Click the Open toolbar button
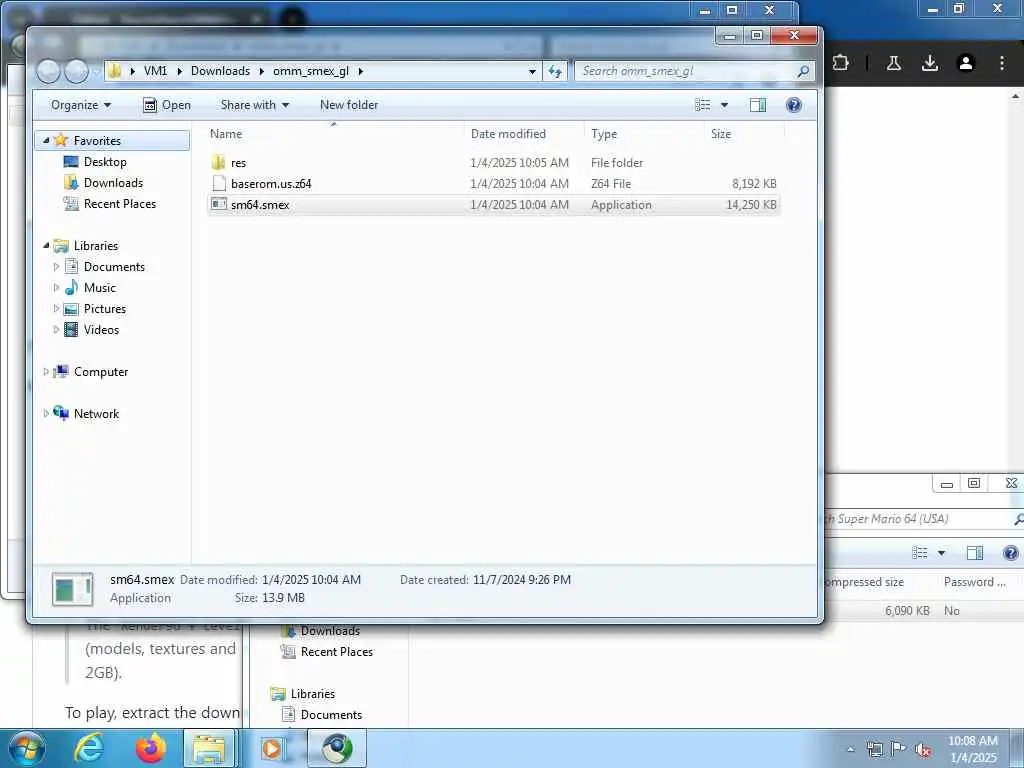Image resolution: width=1024 pixels, height=768 pixels. pyautogui.click(x=167, y=105)
